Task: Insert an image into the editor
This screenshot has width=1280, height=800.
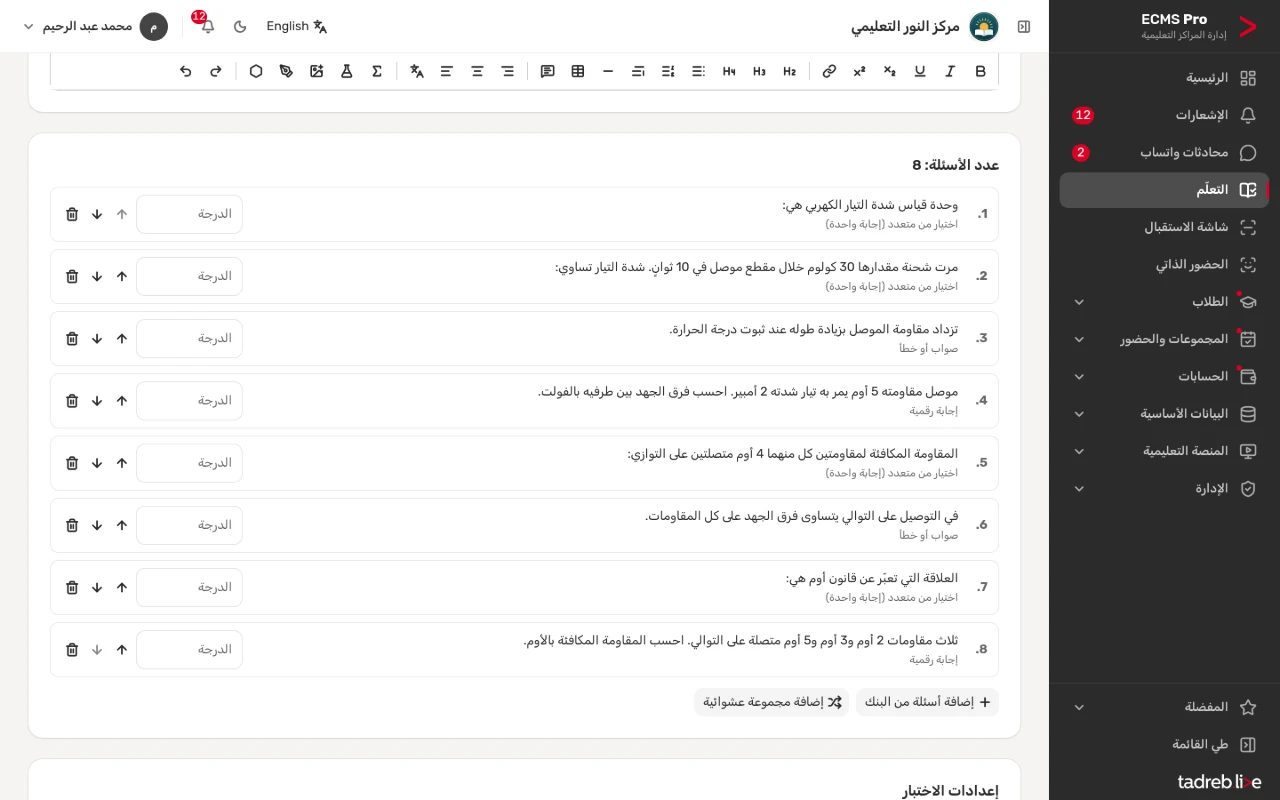Action: click(x=317, y=71)
